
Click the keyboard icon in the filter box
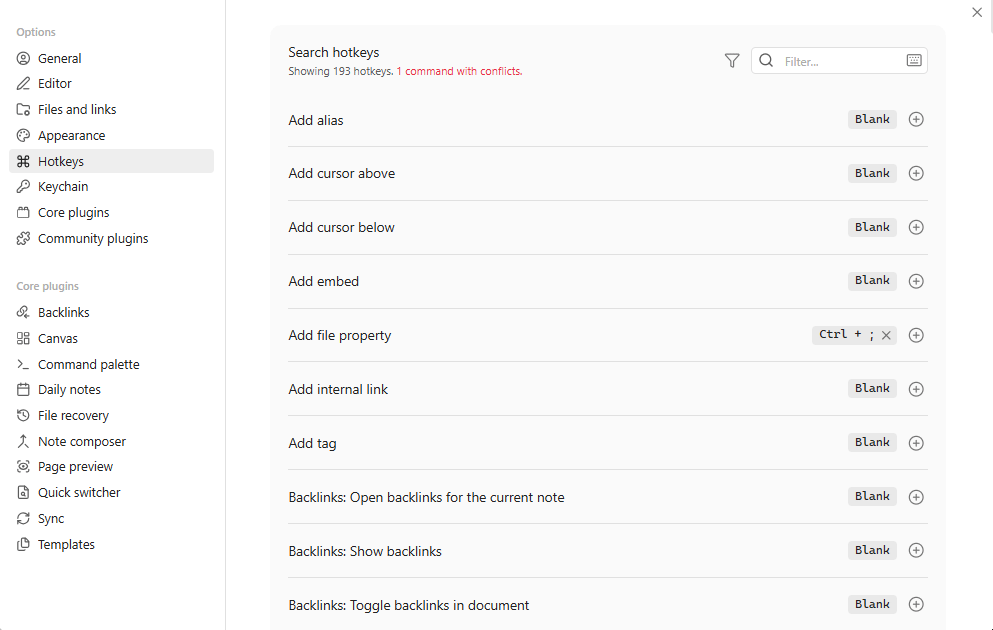point(914,61)
